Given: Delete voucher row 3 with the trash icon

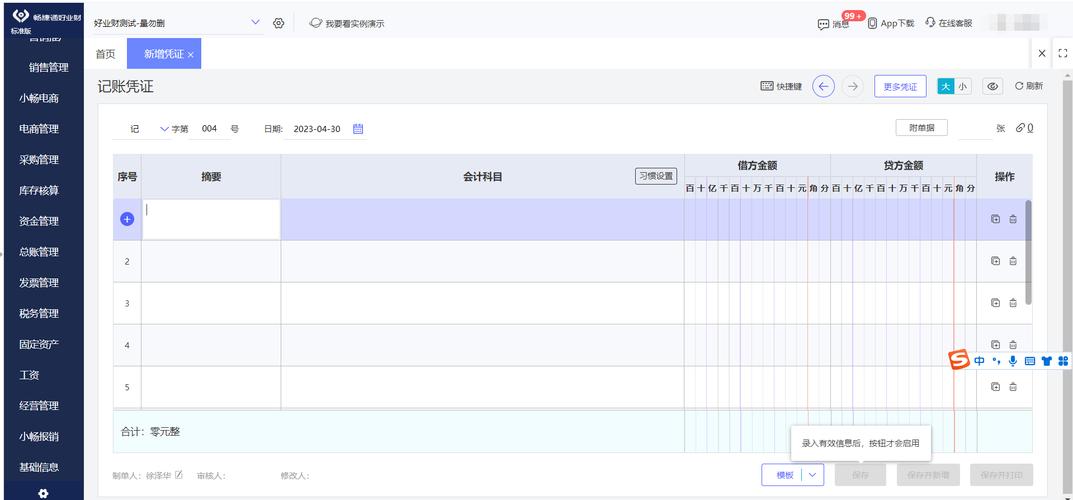Looking at the screenshot, I should [1013, 303].
